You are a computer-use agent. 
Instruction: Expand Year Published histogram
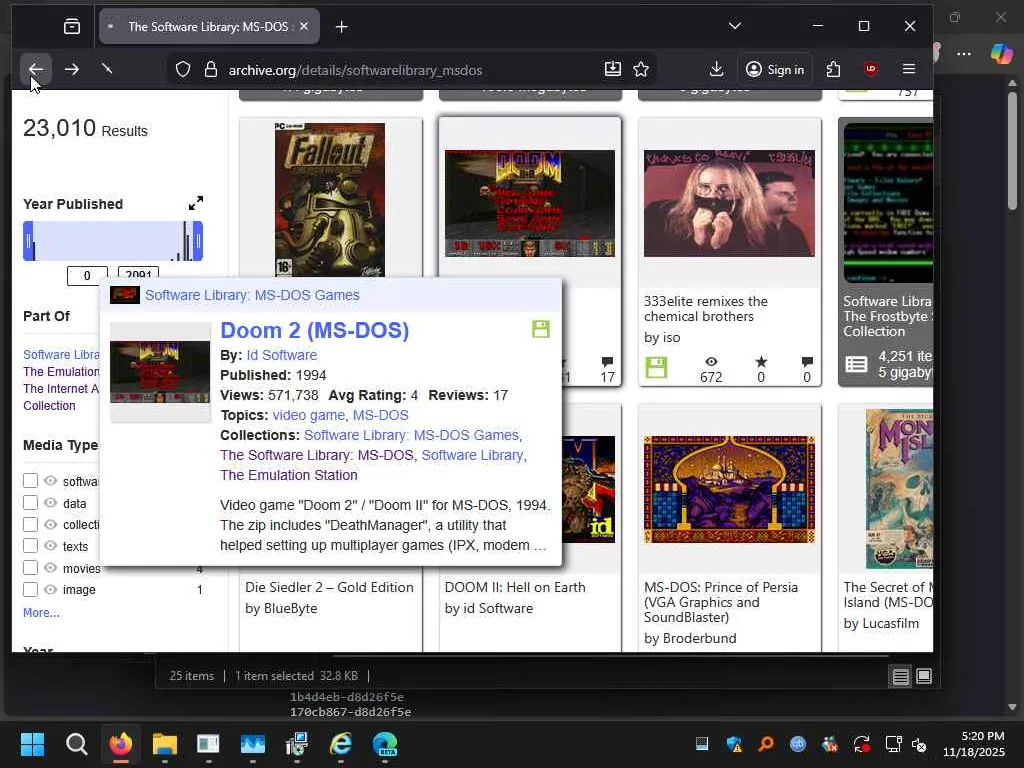click(x=196, y=203)
